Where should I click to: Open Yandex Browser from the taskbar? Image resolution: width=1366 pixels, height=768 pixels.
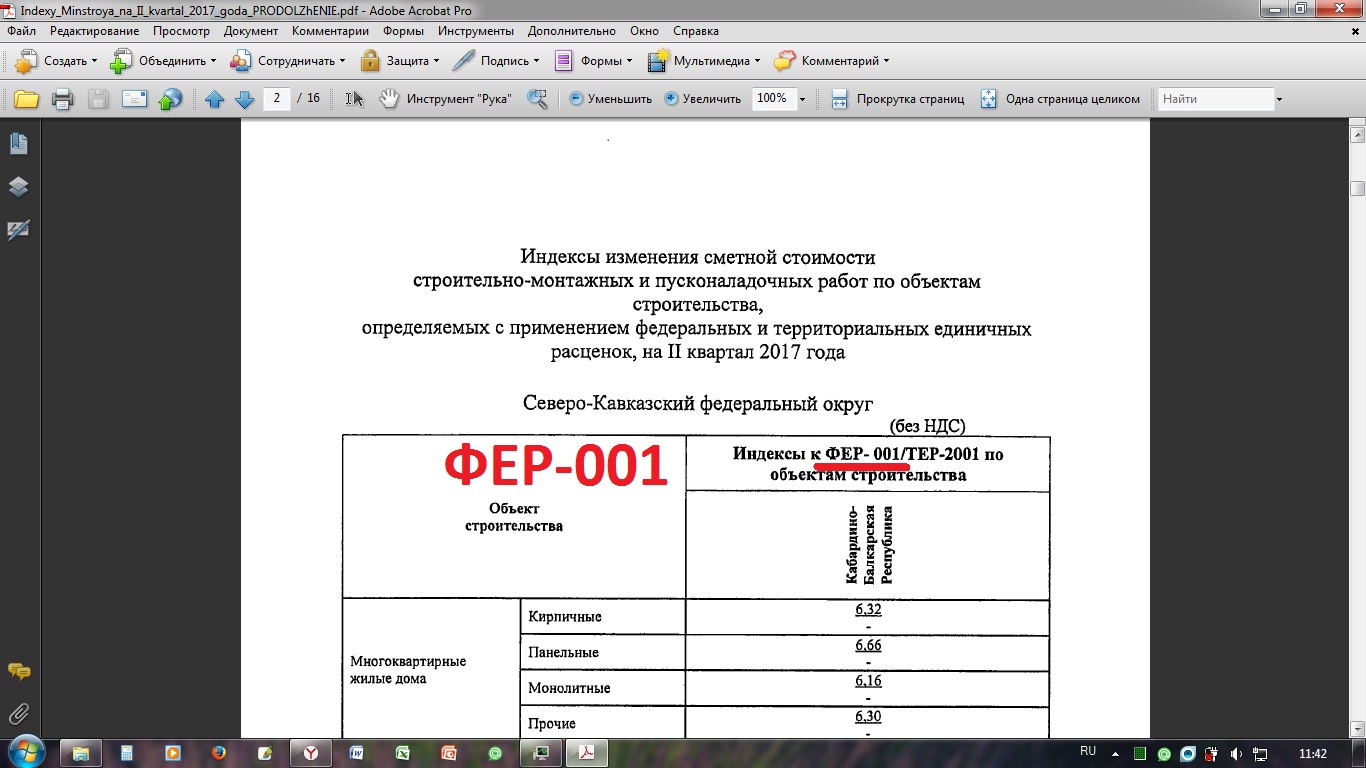[x=311, y=753]
